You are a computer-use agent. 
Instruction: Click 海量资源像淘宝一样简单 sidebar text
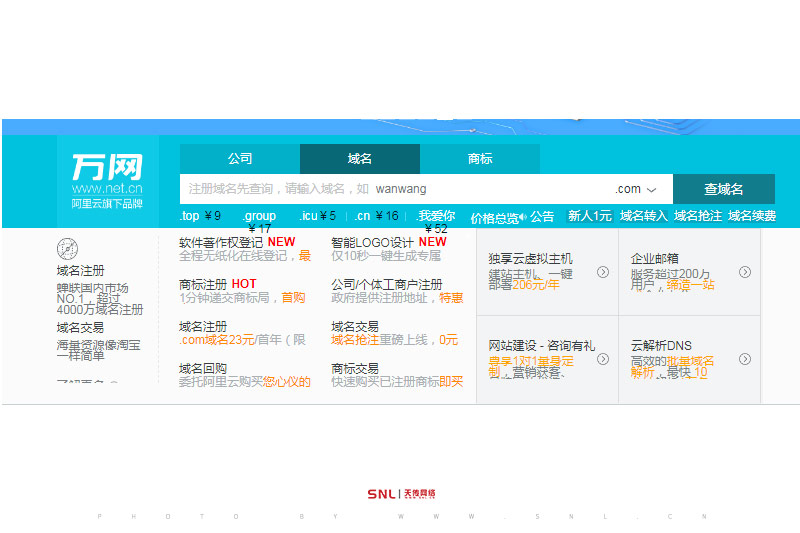[98, 350]
